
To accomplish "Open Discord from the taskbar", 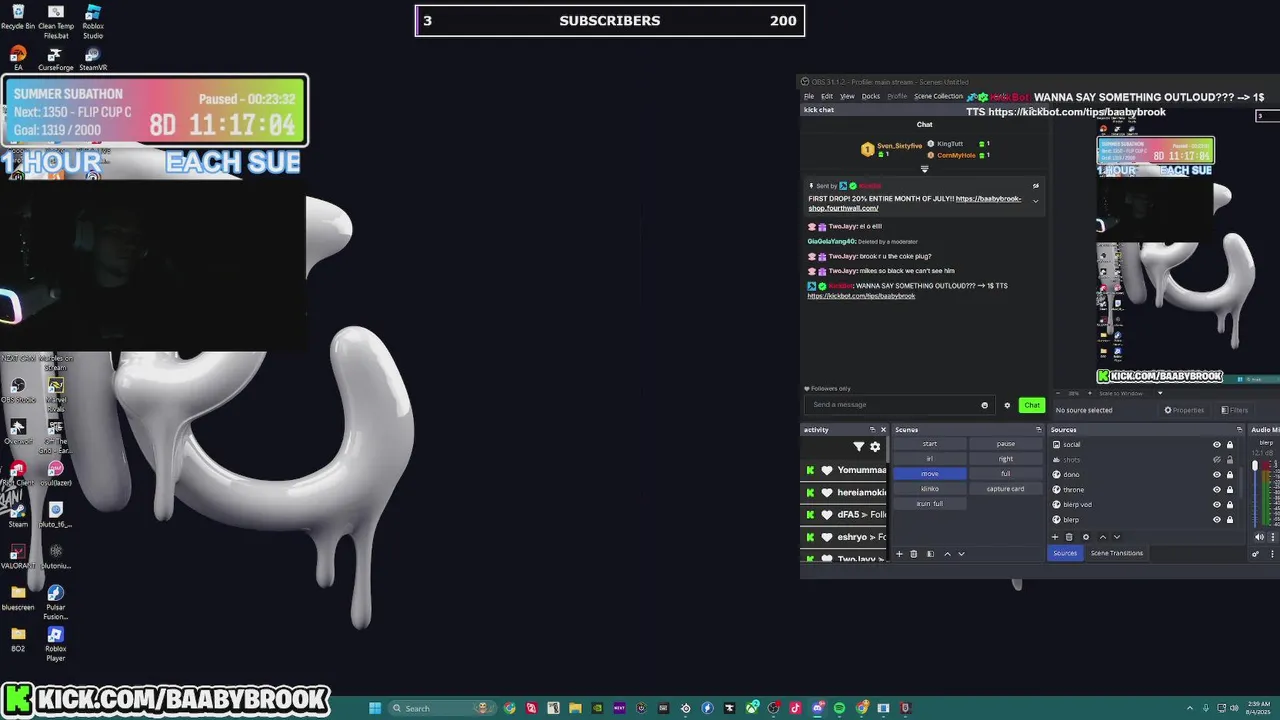I will pyautogui.click(x=817, y=708).
